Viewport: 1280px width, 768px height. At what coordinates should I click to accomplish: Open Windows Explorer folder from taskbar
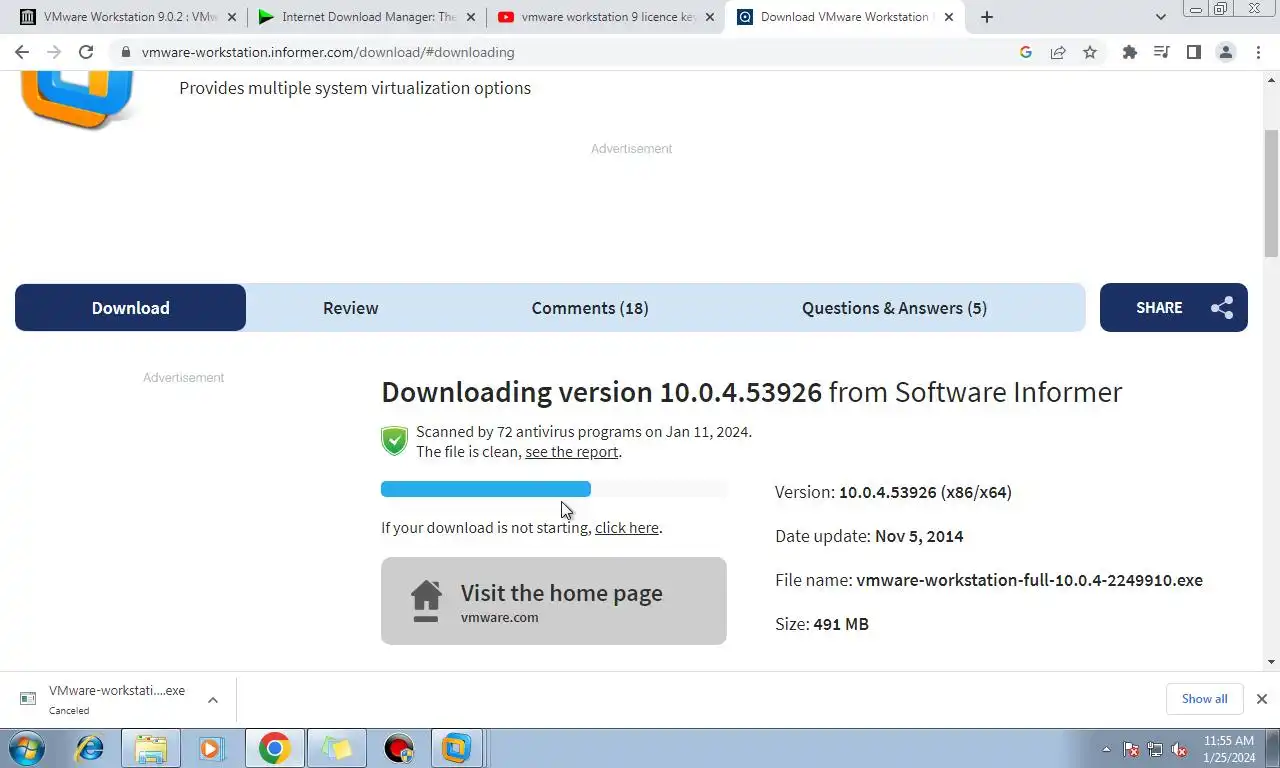151,748
